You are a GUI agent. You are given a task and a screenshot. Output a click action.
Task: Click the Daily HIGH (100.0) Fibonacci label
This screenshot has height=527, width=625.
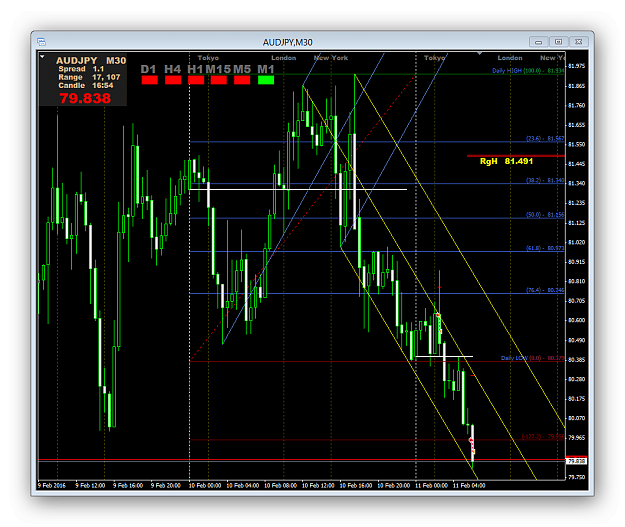[x=528, y=71]
